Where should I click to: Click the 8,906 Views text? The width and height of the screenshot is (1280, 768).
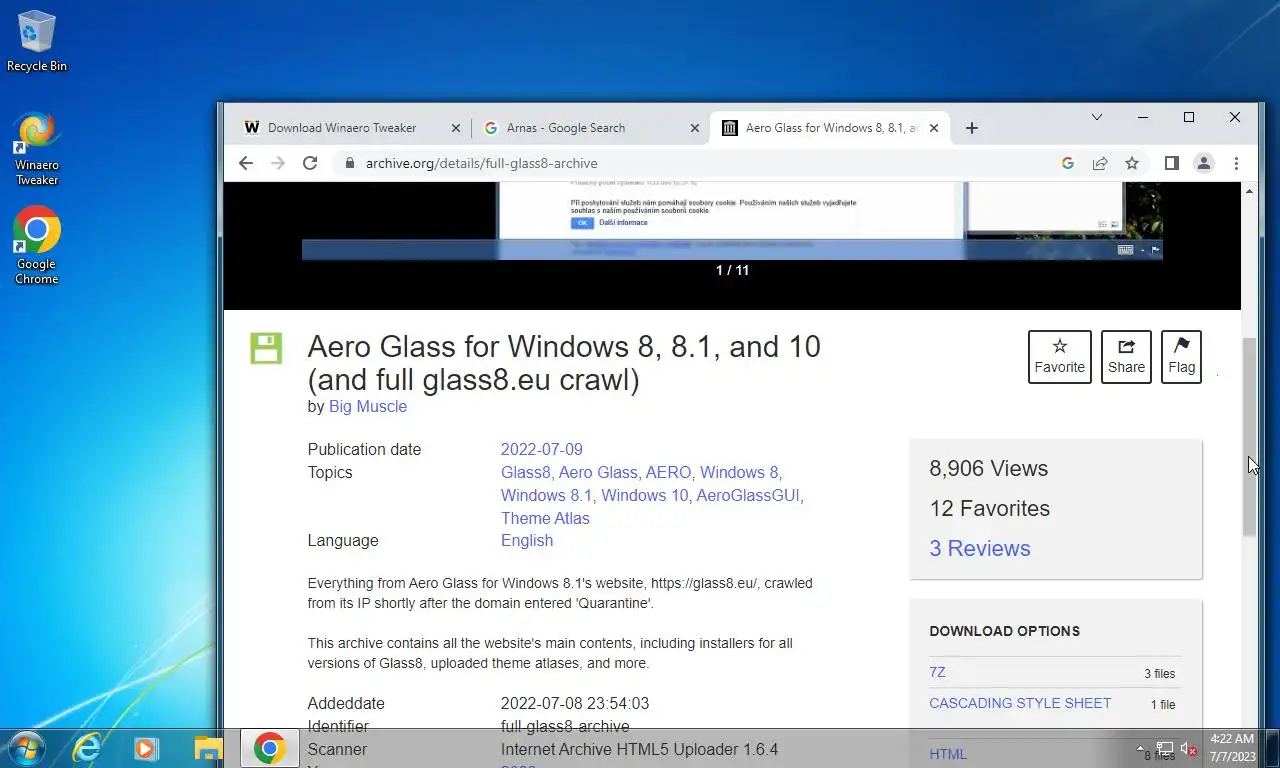[x=989, y=468]
